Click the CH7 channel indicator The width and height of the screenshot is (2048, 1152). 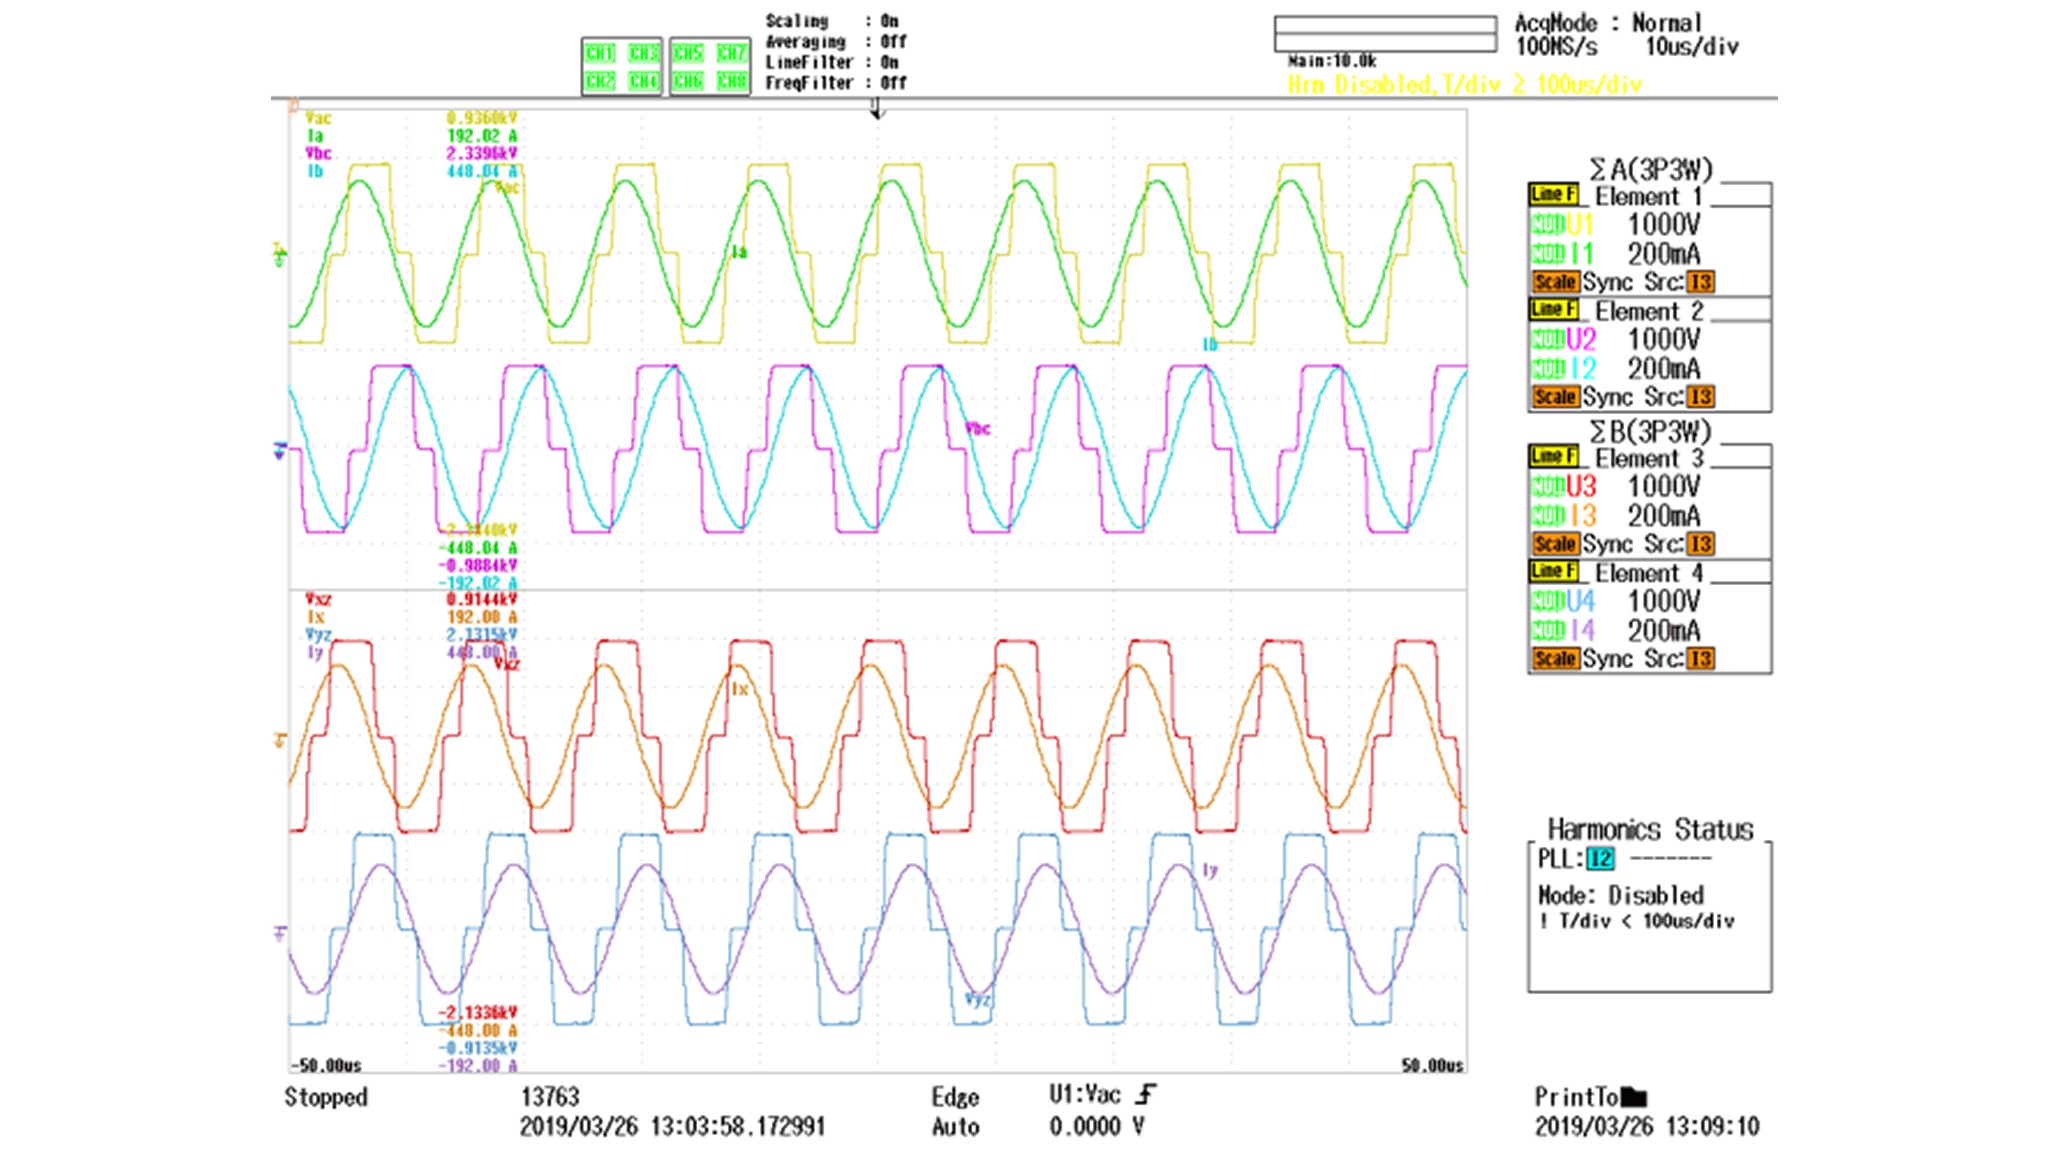(x=731, y=53)
